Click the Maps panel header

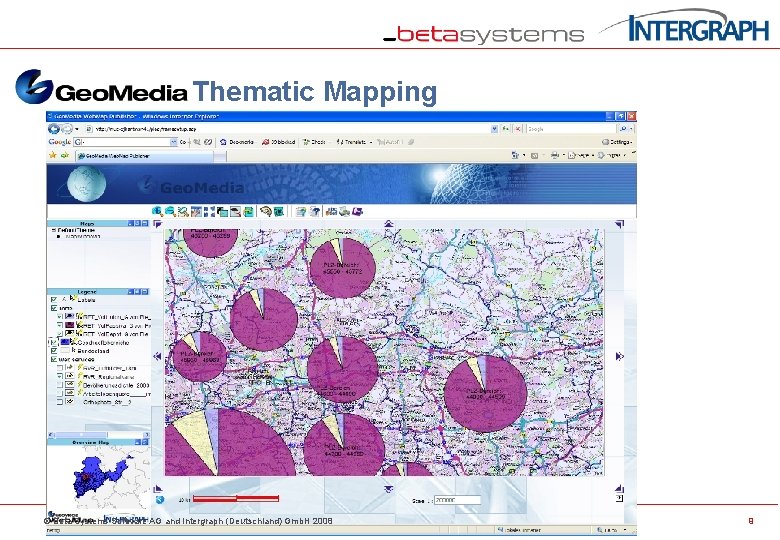coord(98,224)
